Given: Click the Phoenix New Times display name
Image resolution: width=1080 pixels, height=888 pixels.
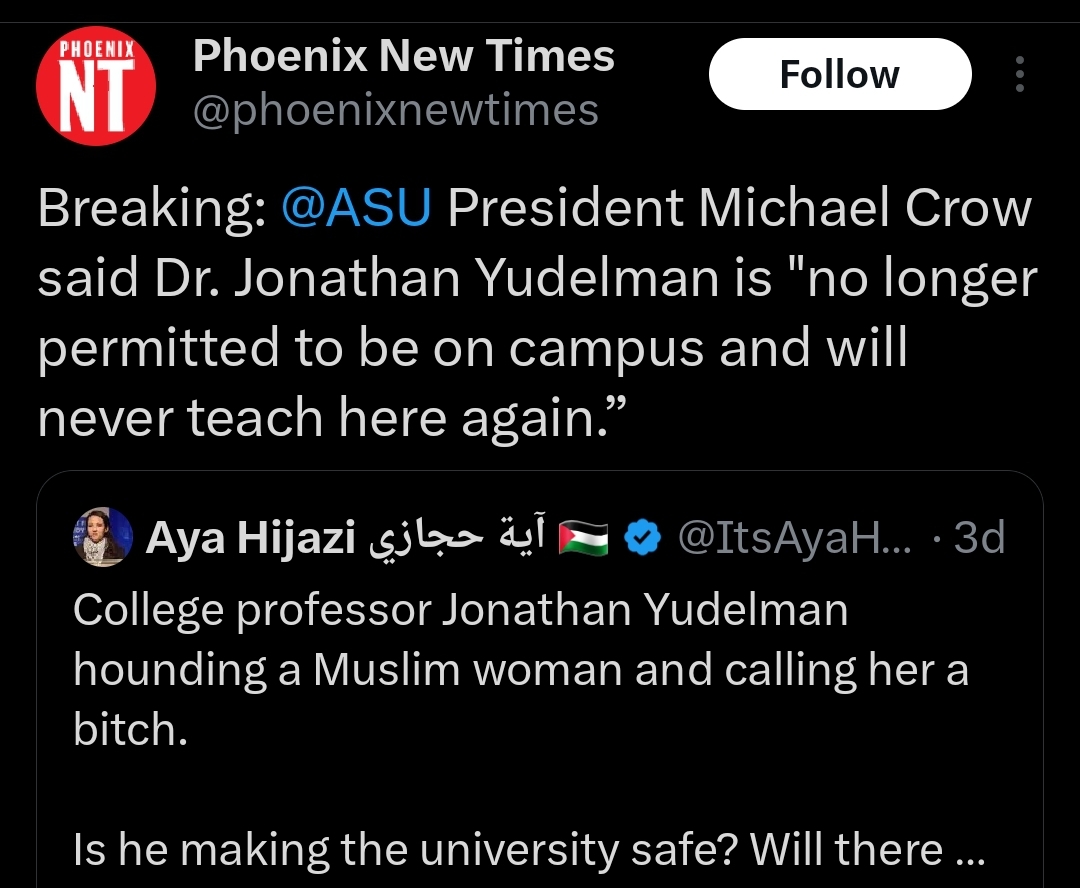Looking at the screenshot, I should (x=404, y=55).
